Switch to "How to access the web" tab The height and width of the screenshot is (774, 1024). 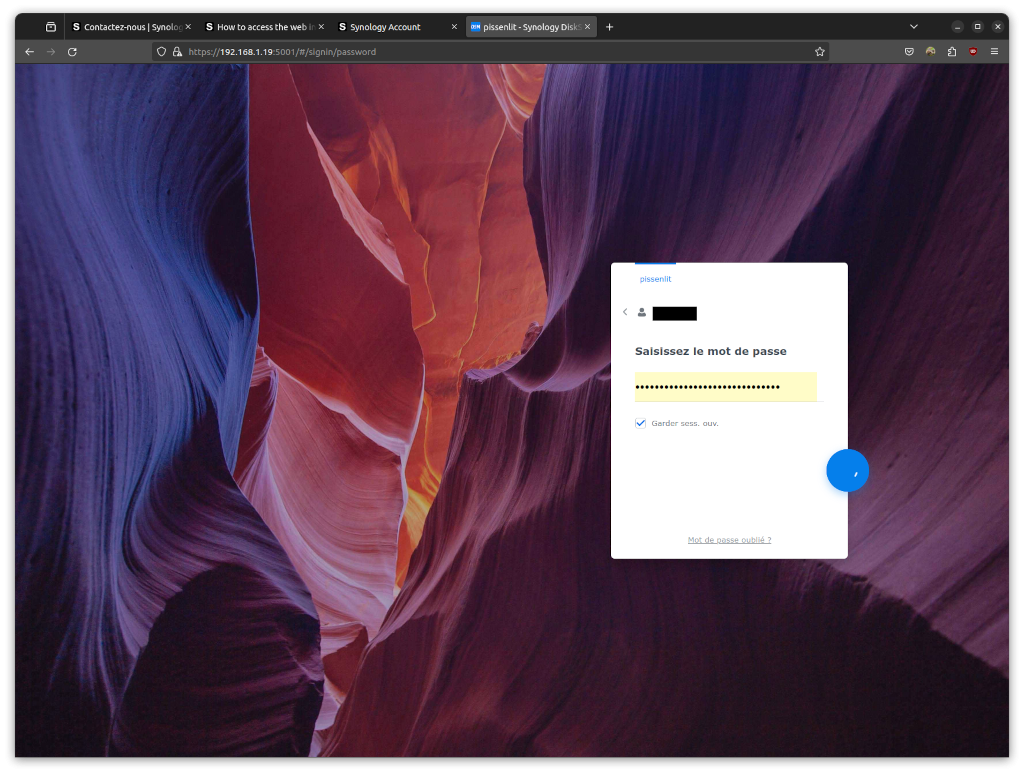pyautogui.click(x=260, y=27)
